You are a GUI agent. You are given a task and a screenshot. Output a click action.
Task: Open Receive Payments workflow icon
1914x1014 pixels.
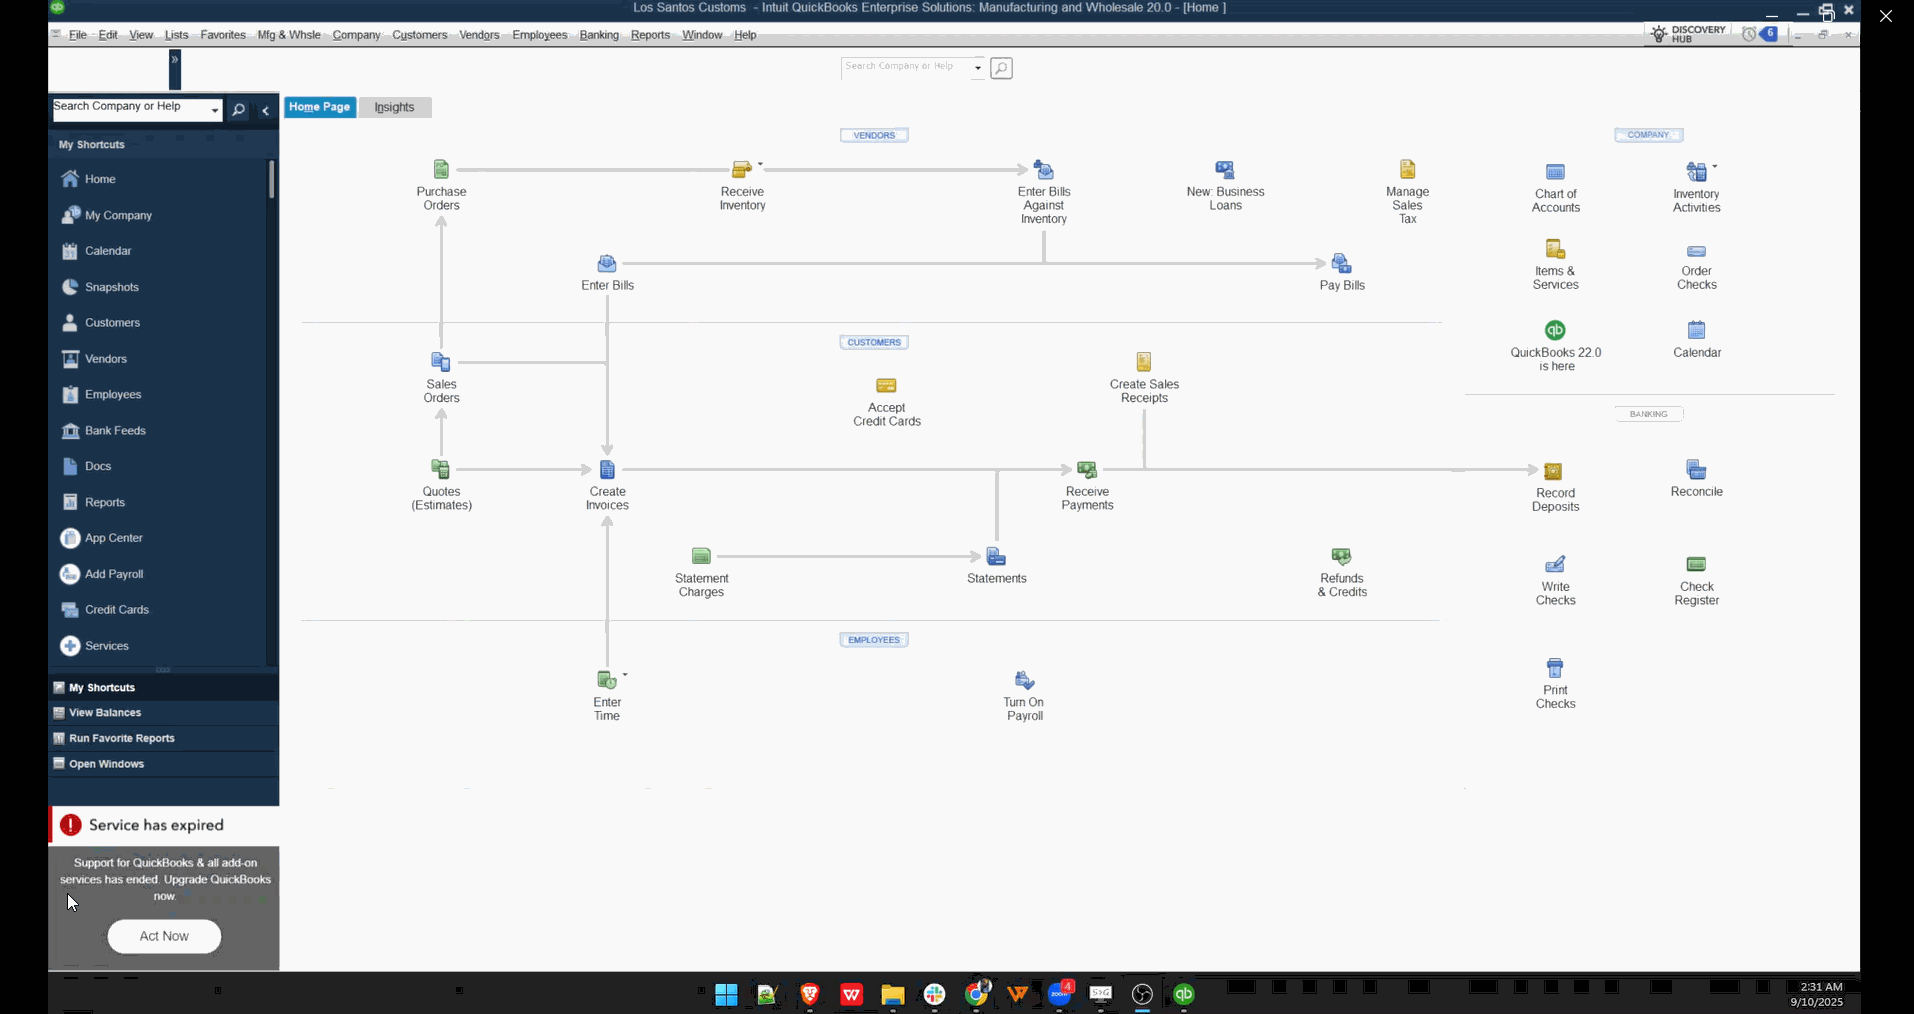[1087, 470]
